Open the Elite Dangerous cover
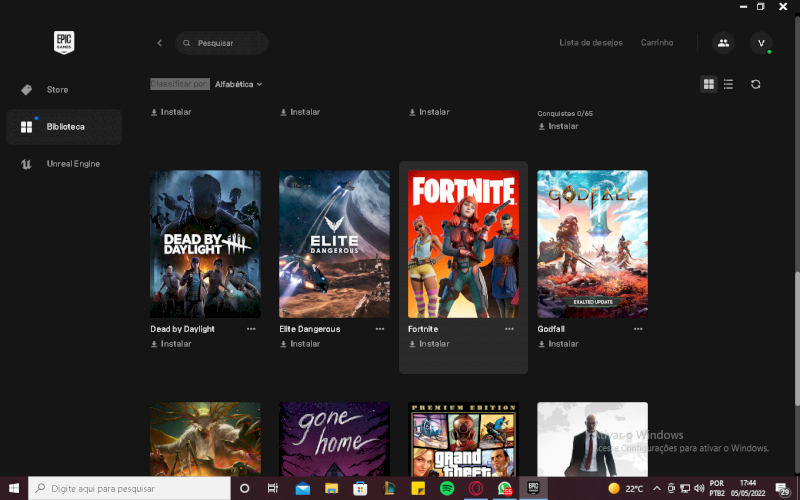This screenshot has width=800, height=500. click(x=335, y=244)
